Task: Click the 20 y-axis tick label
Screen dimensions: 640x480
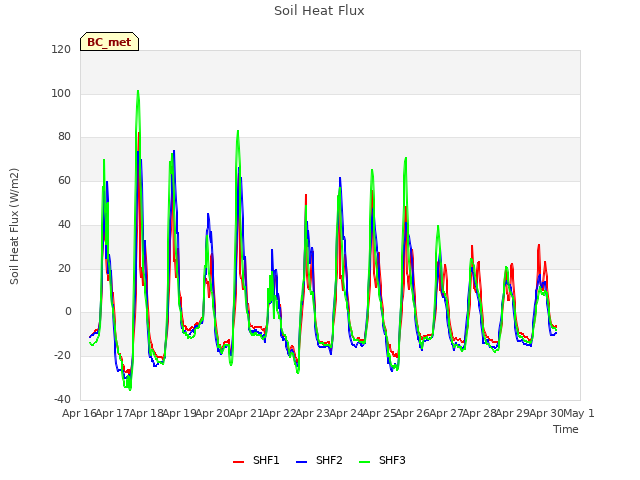Action: coord(64,269)
